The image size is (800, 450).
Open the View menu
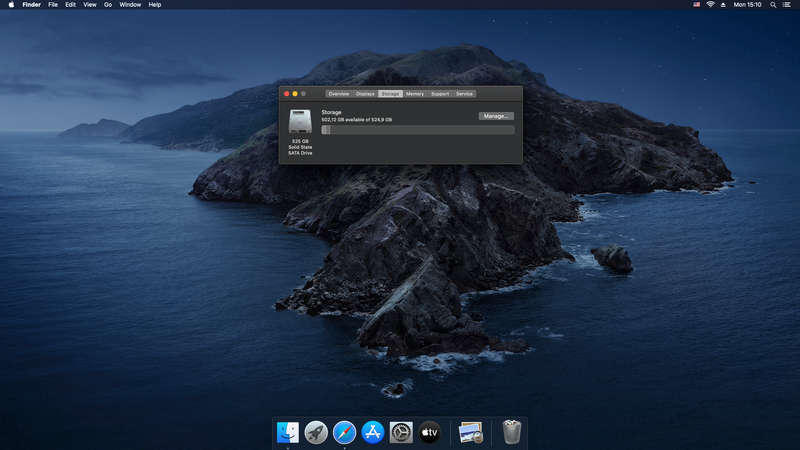(90, 5)
